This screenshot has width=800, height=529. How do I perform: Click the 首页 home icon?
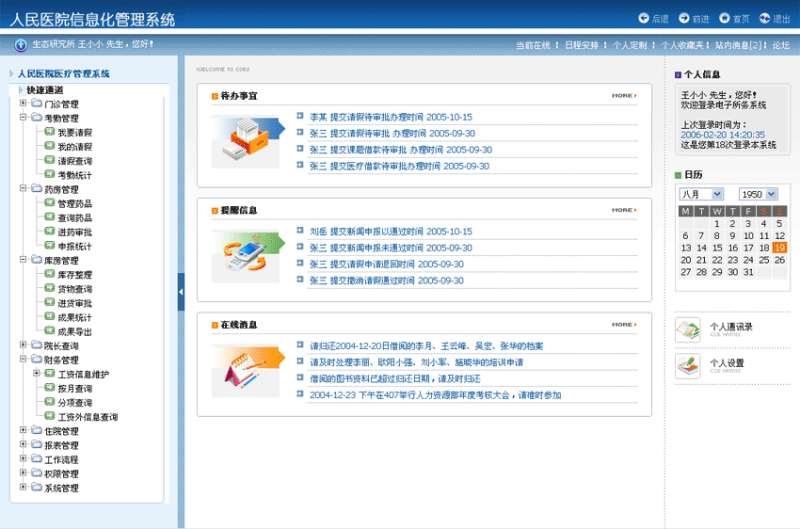click(724, 19)
